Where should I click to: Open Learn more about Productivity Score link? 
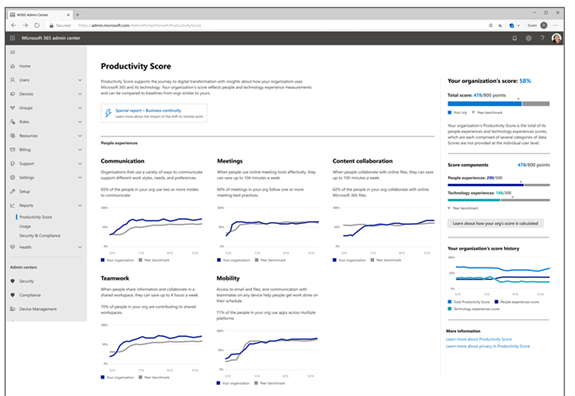479,339
